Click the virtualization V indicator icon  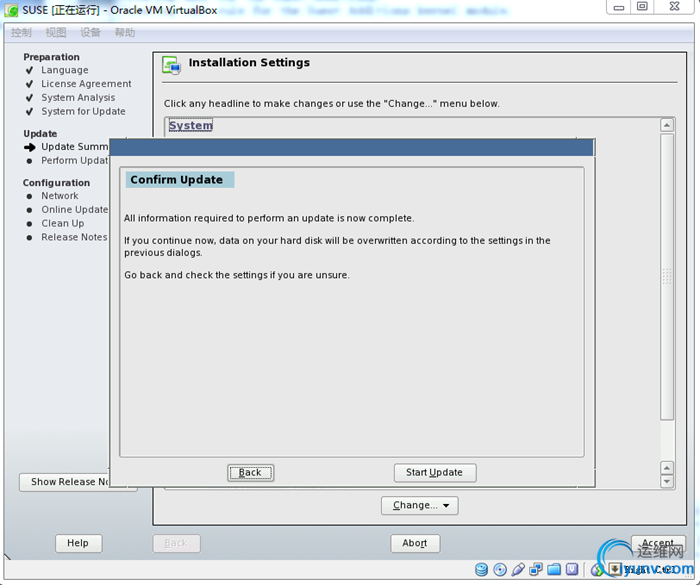[572, 569]
